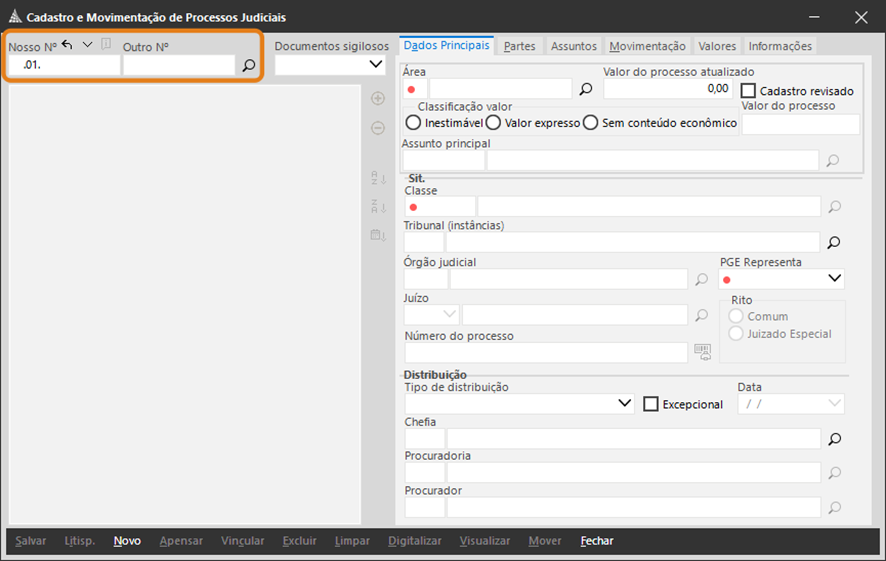
Task: Click the back arrow next to Nosso Nº
Action: click(x=67, y=45)
